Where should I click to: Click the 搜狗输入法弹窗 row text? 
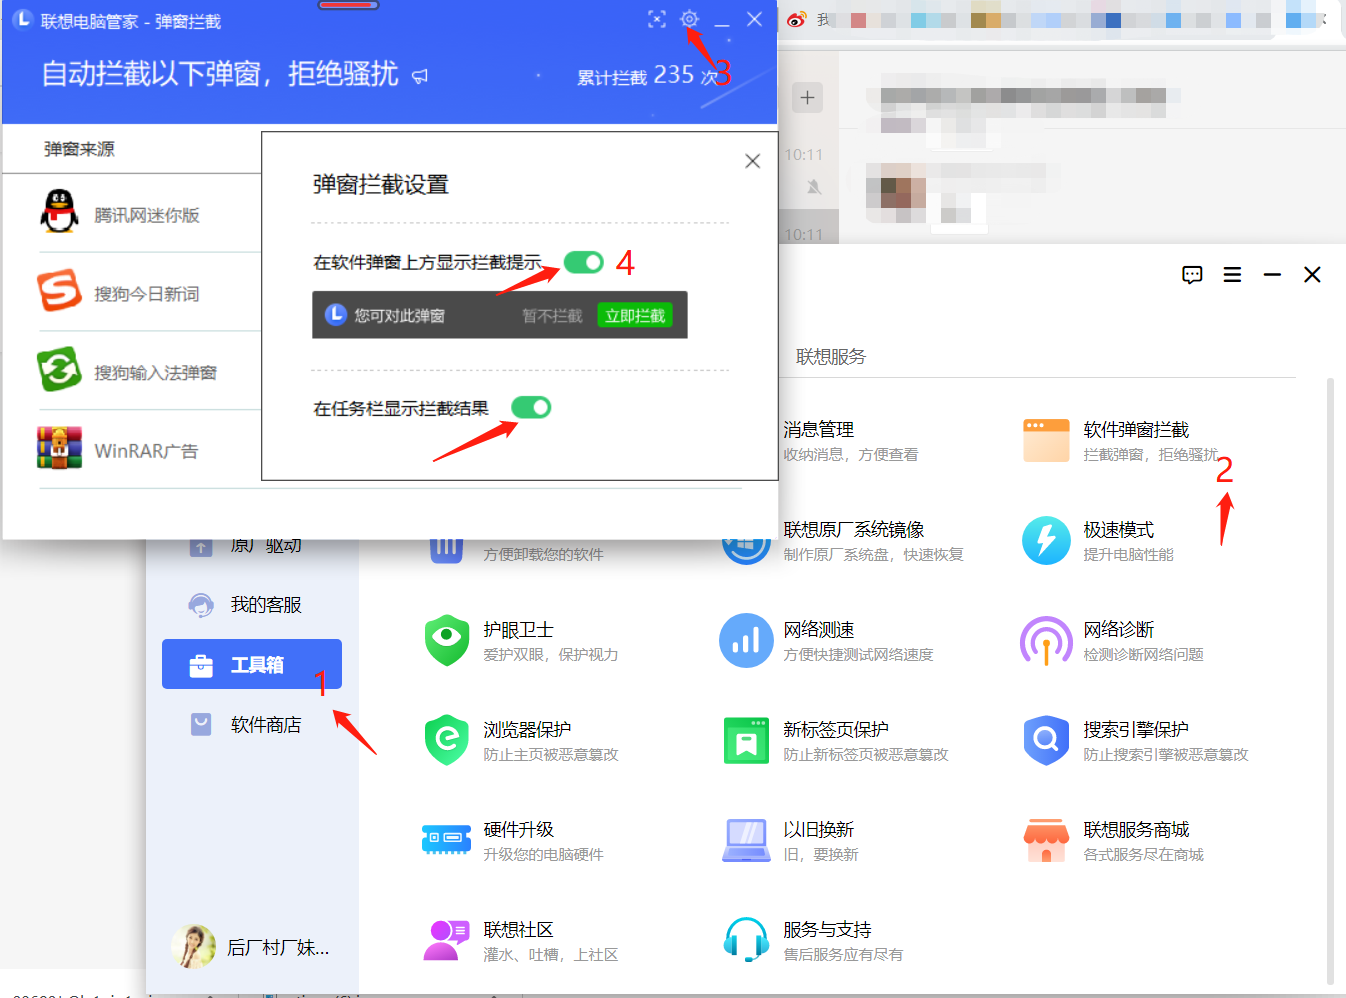[x=155, y=373]
